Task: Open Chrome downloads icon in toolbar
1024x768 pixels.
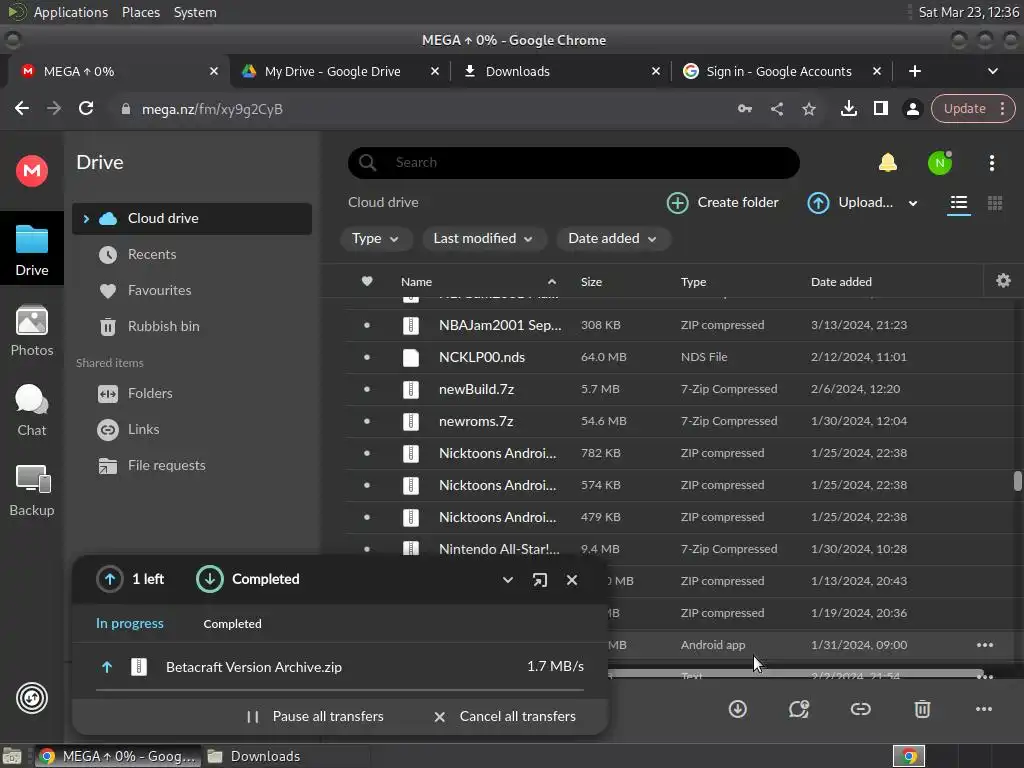Action: (848, 109)
